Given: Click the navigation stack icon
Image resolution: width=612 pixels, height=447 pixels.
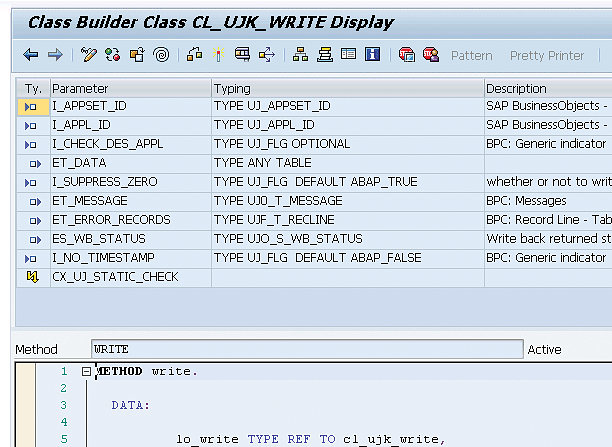Looking at the screenshot, I should point(325,55).
